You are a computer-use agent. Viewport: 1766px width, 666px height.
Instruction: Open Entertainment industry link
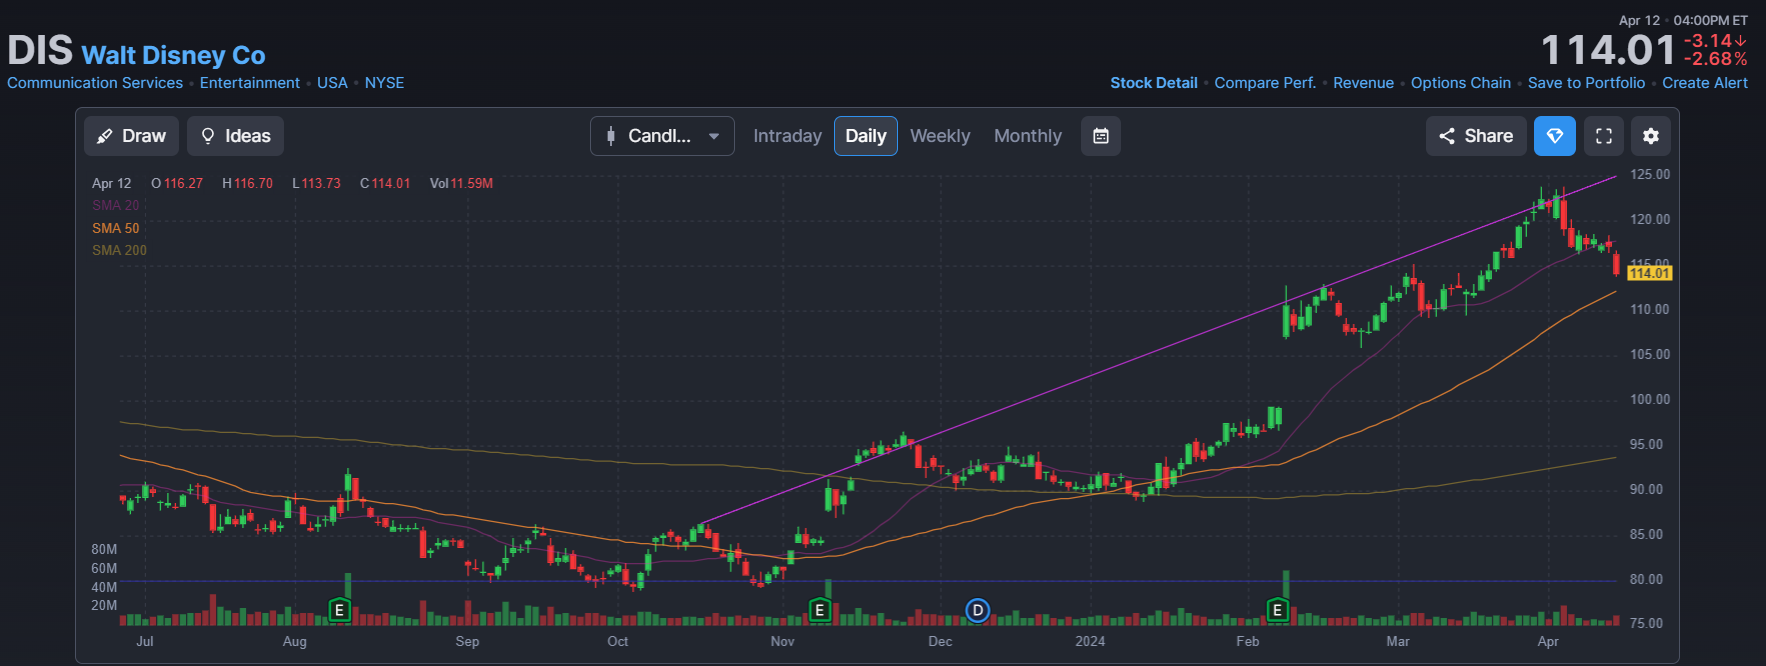(x=250, y=83)
